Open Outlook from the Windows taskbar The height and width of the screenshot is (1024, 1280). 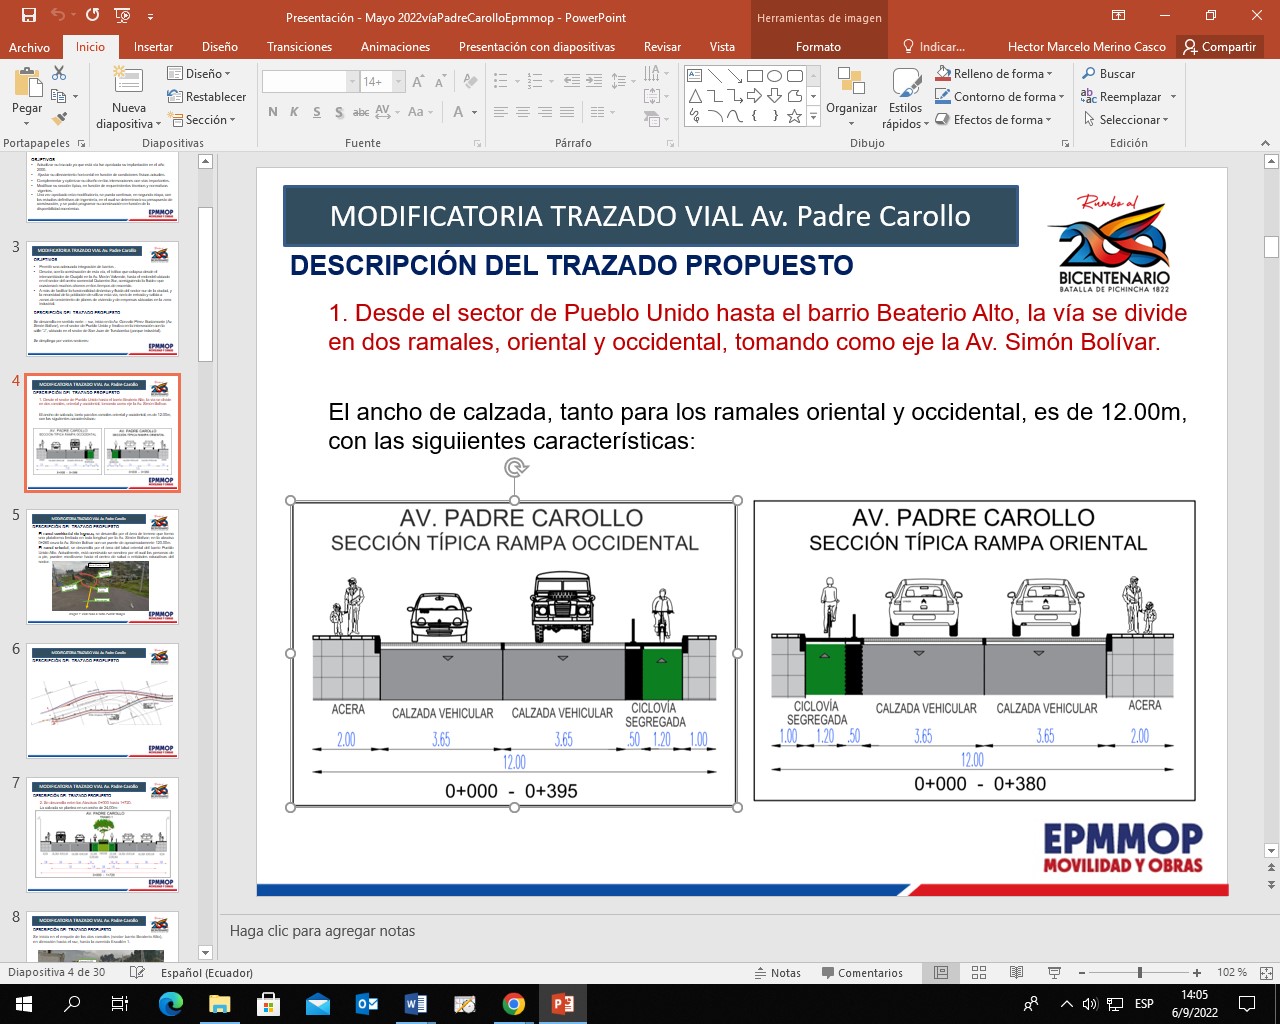tap(367, 1004)
